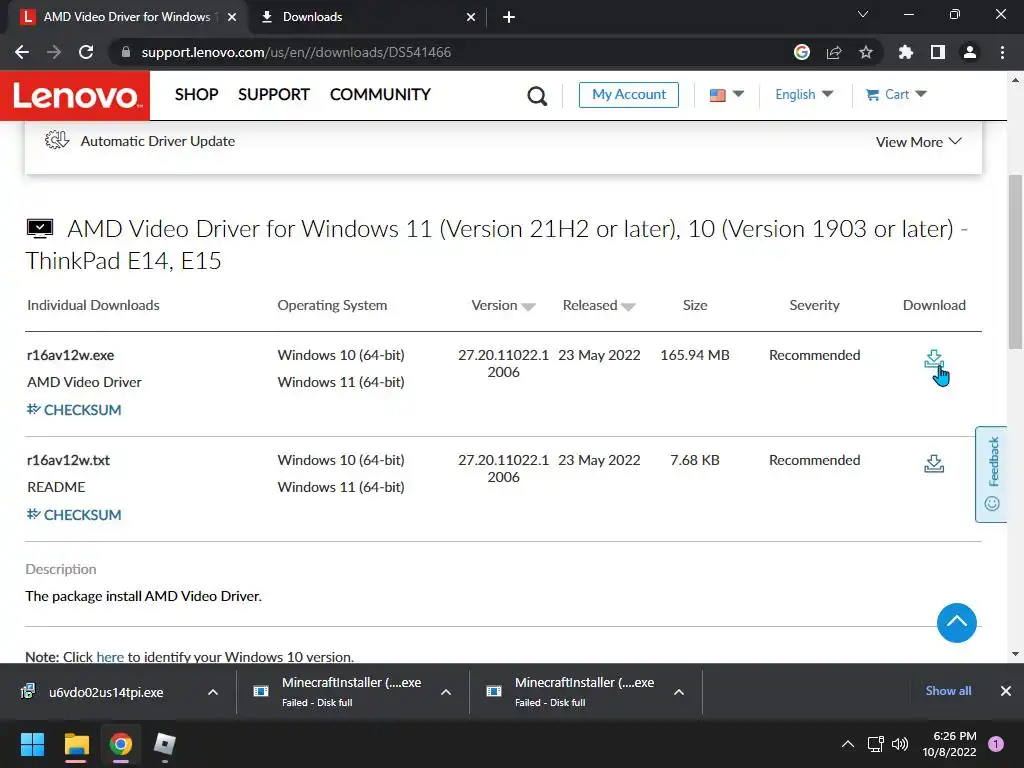Click the scrollbar down arrow
The height and width of the screenshot is (768, 1024).
tap(1016, 654)
